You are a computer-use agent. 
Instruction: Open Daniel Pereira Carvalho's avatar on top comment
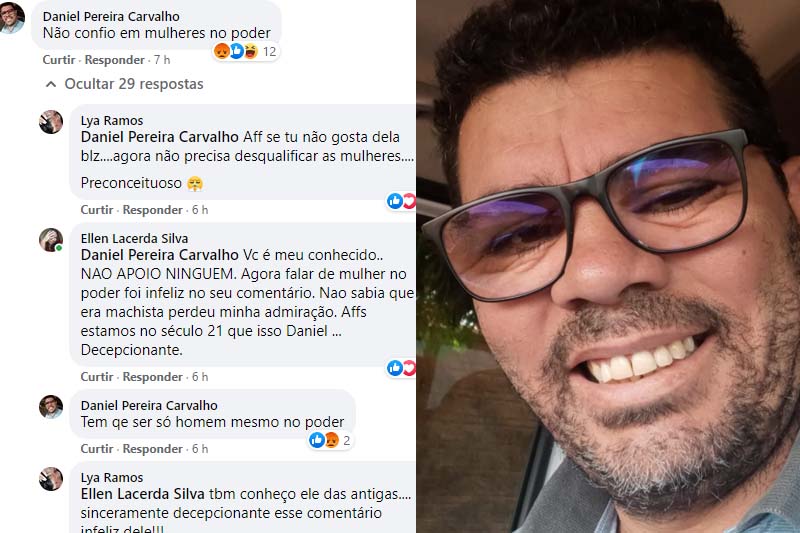(11, 18)
